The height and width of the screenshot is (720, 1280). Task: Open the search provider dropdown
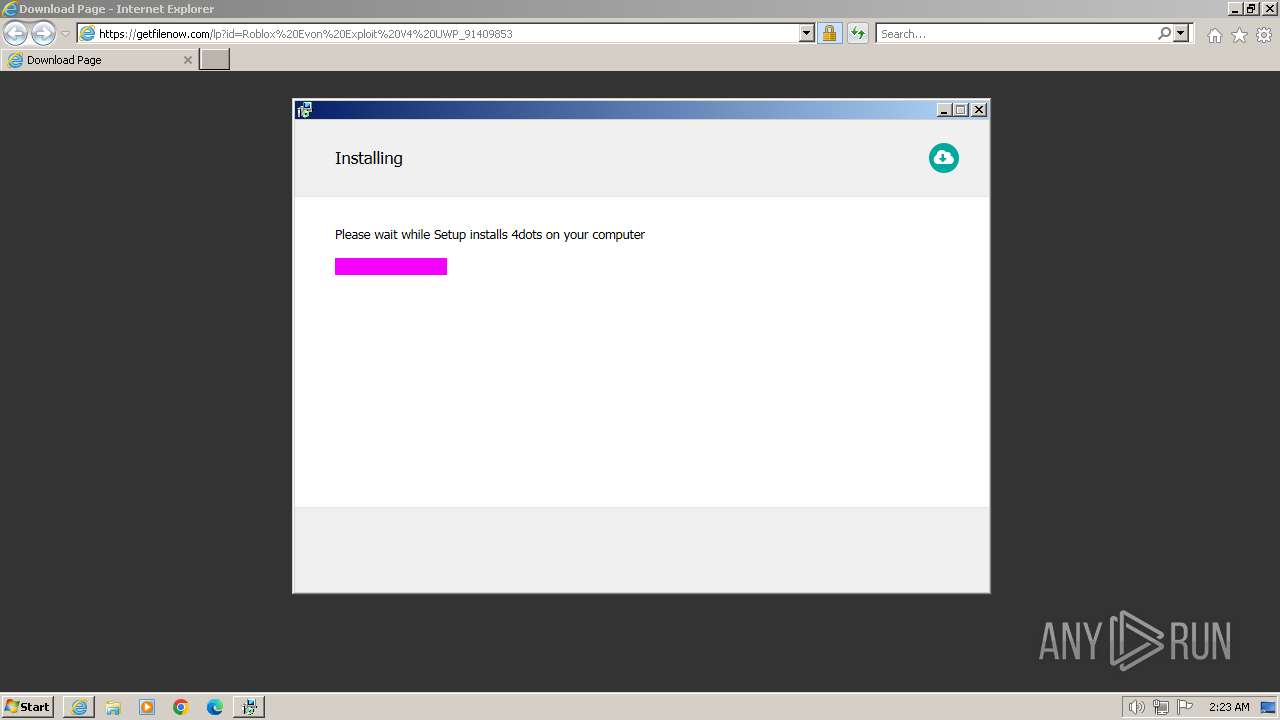[x=1182, y=33]
